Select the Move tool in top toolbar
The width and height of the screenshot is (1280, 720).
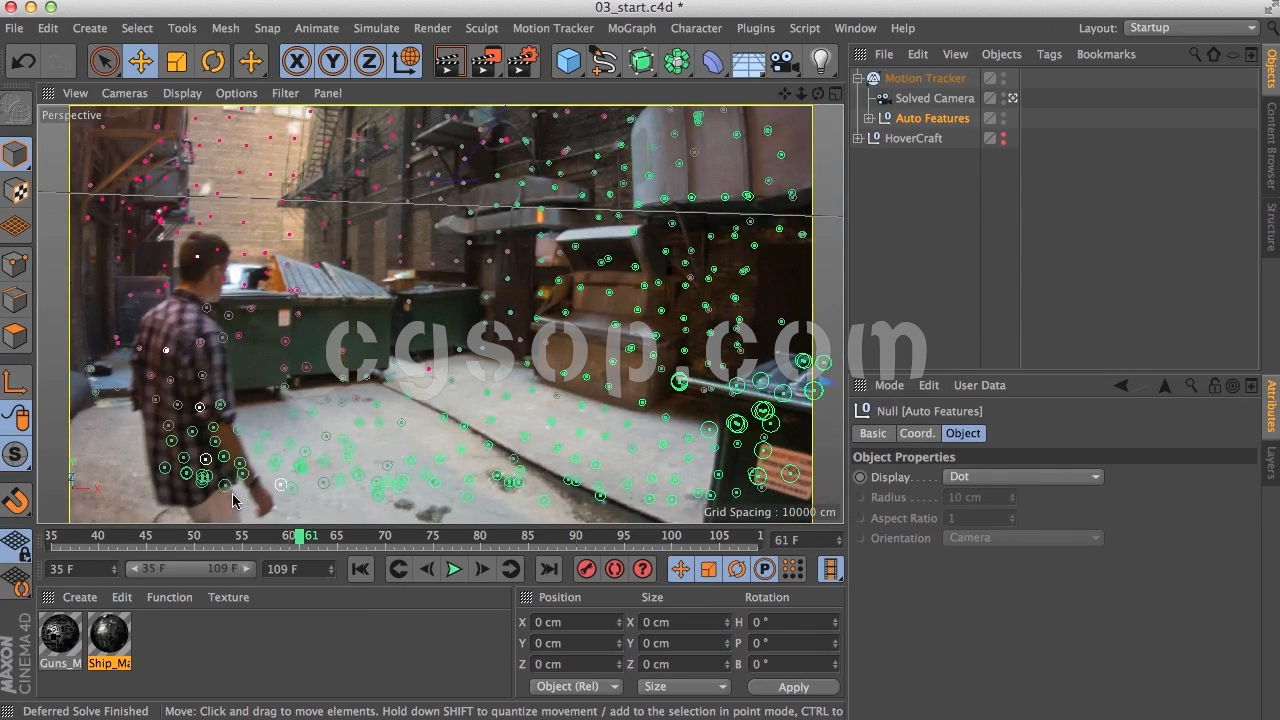(x=140, y=62)
